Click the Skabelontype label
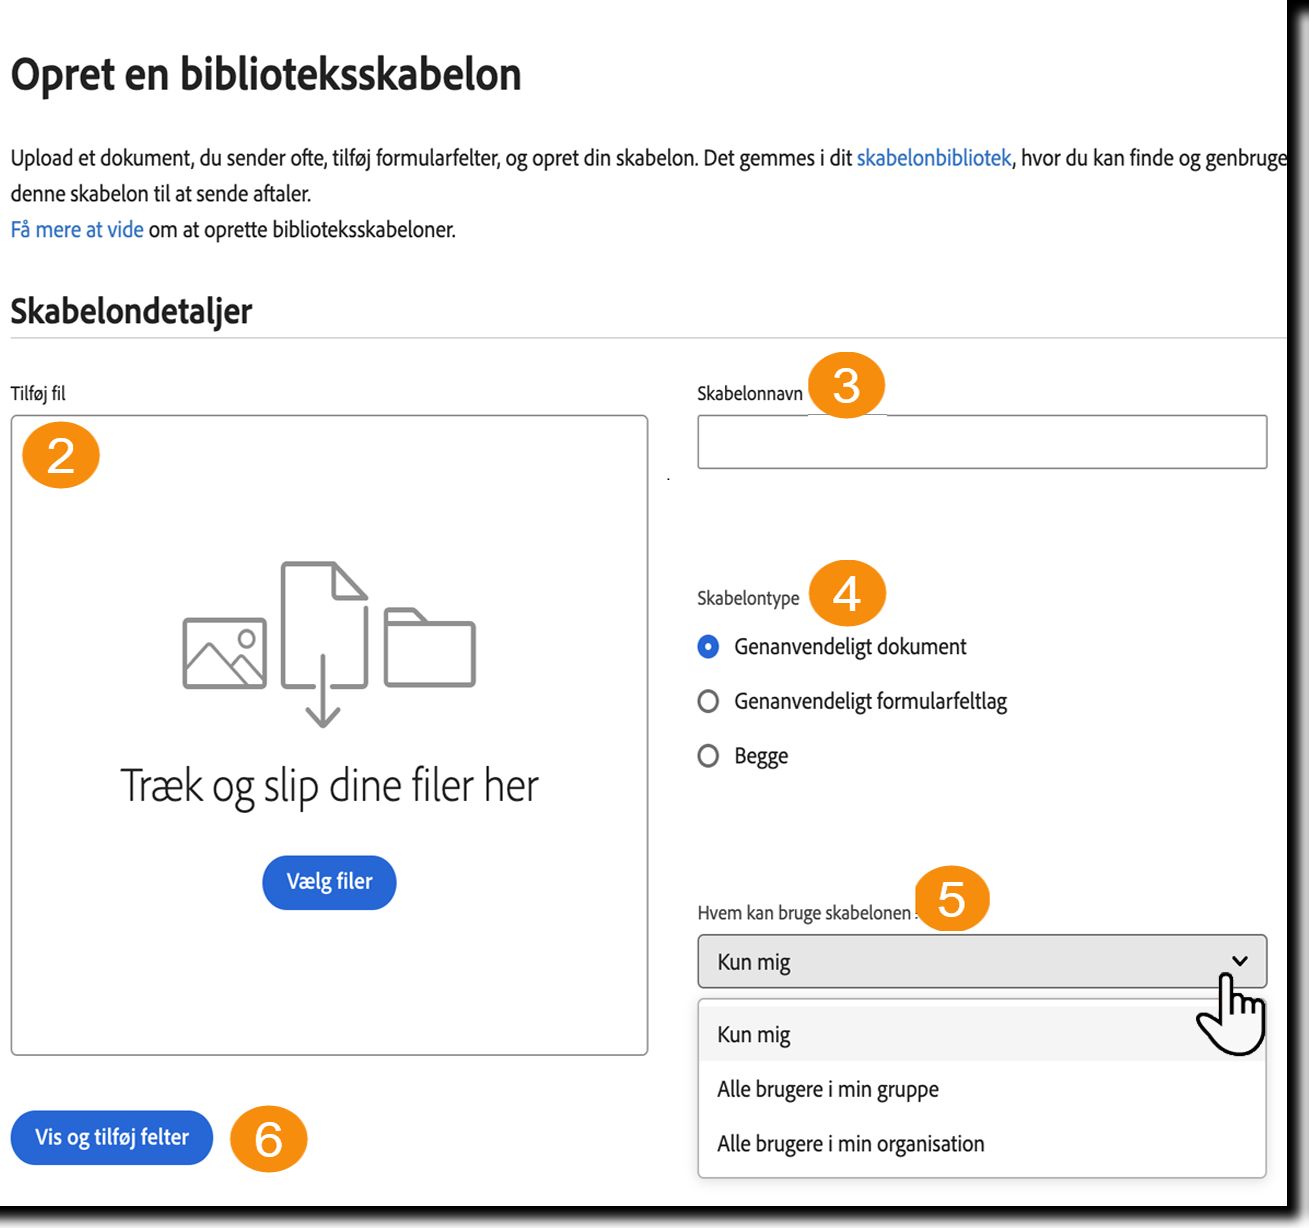Image resolution: width=1309 pixels, height=1228 pixels. [x=748, y=598]
